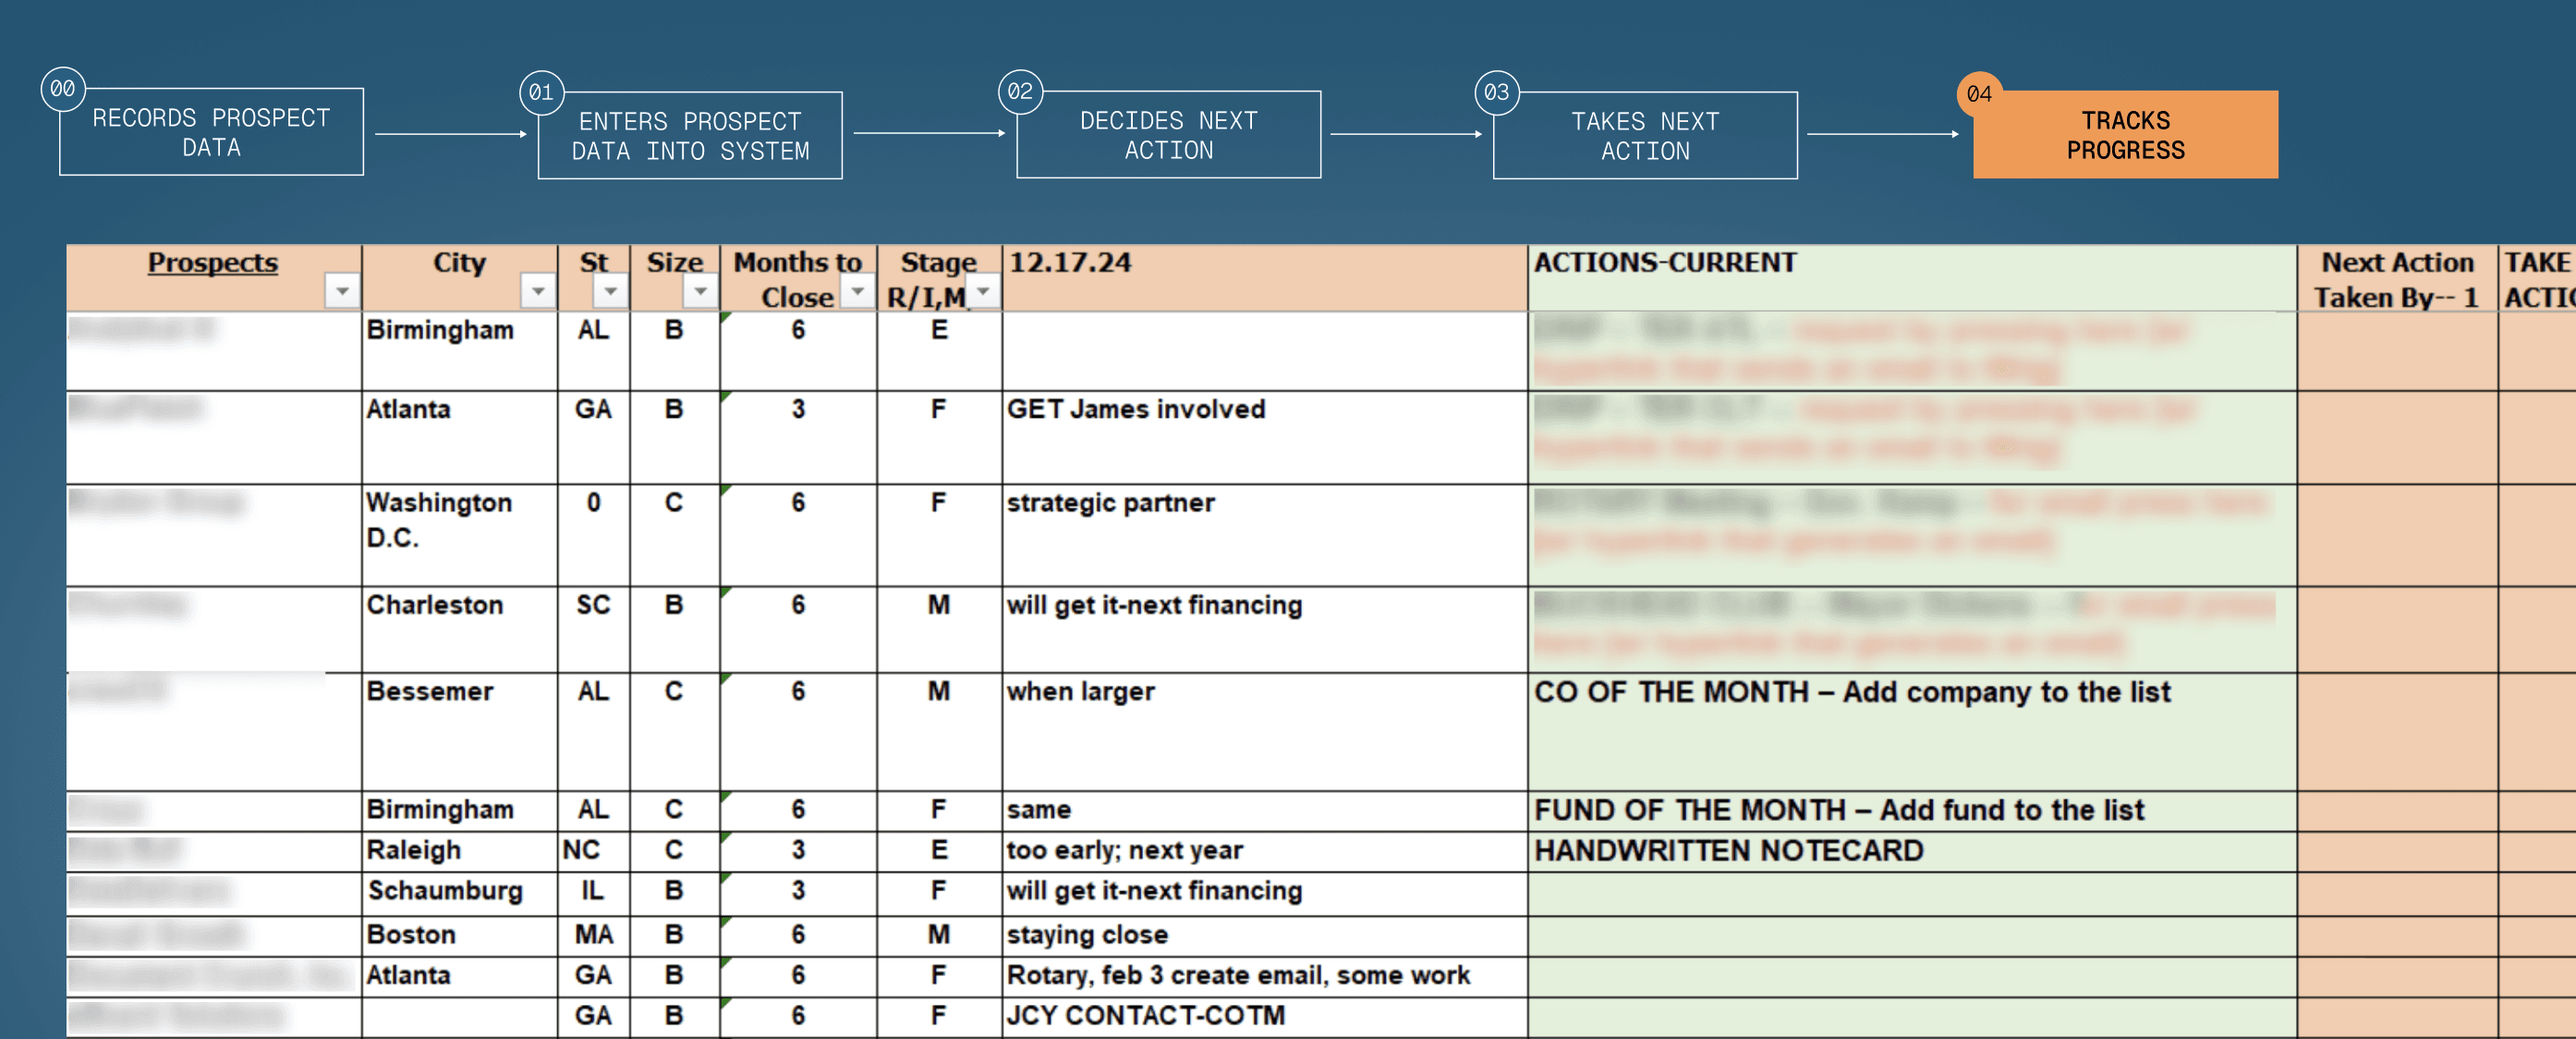
Task: Select the ACTIONS-CURRENT column header
Action: (x=1665, y=262)
